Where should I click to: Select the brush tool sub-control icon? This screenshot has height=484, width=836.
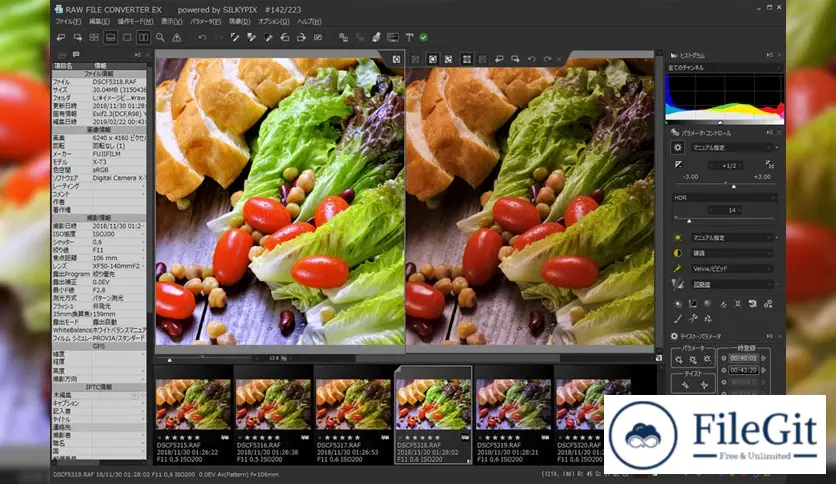[x=678, y=319]
